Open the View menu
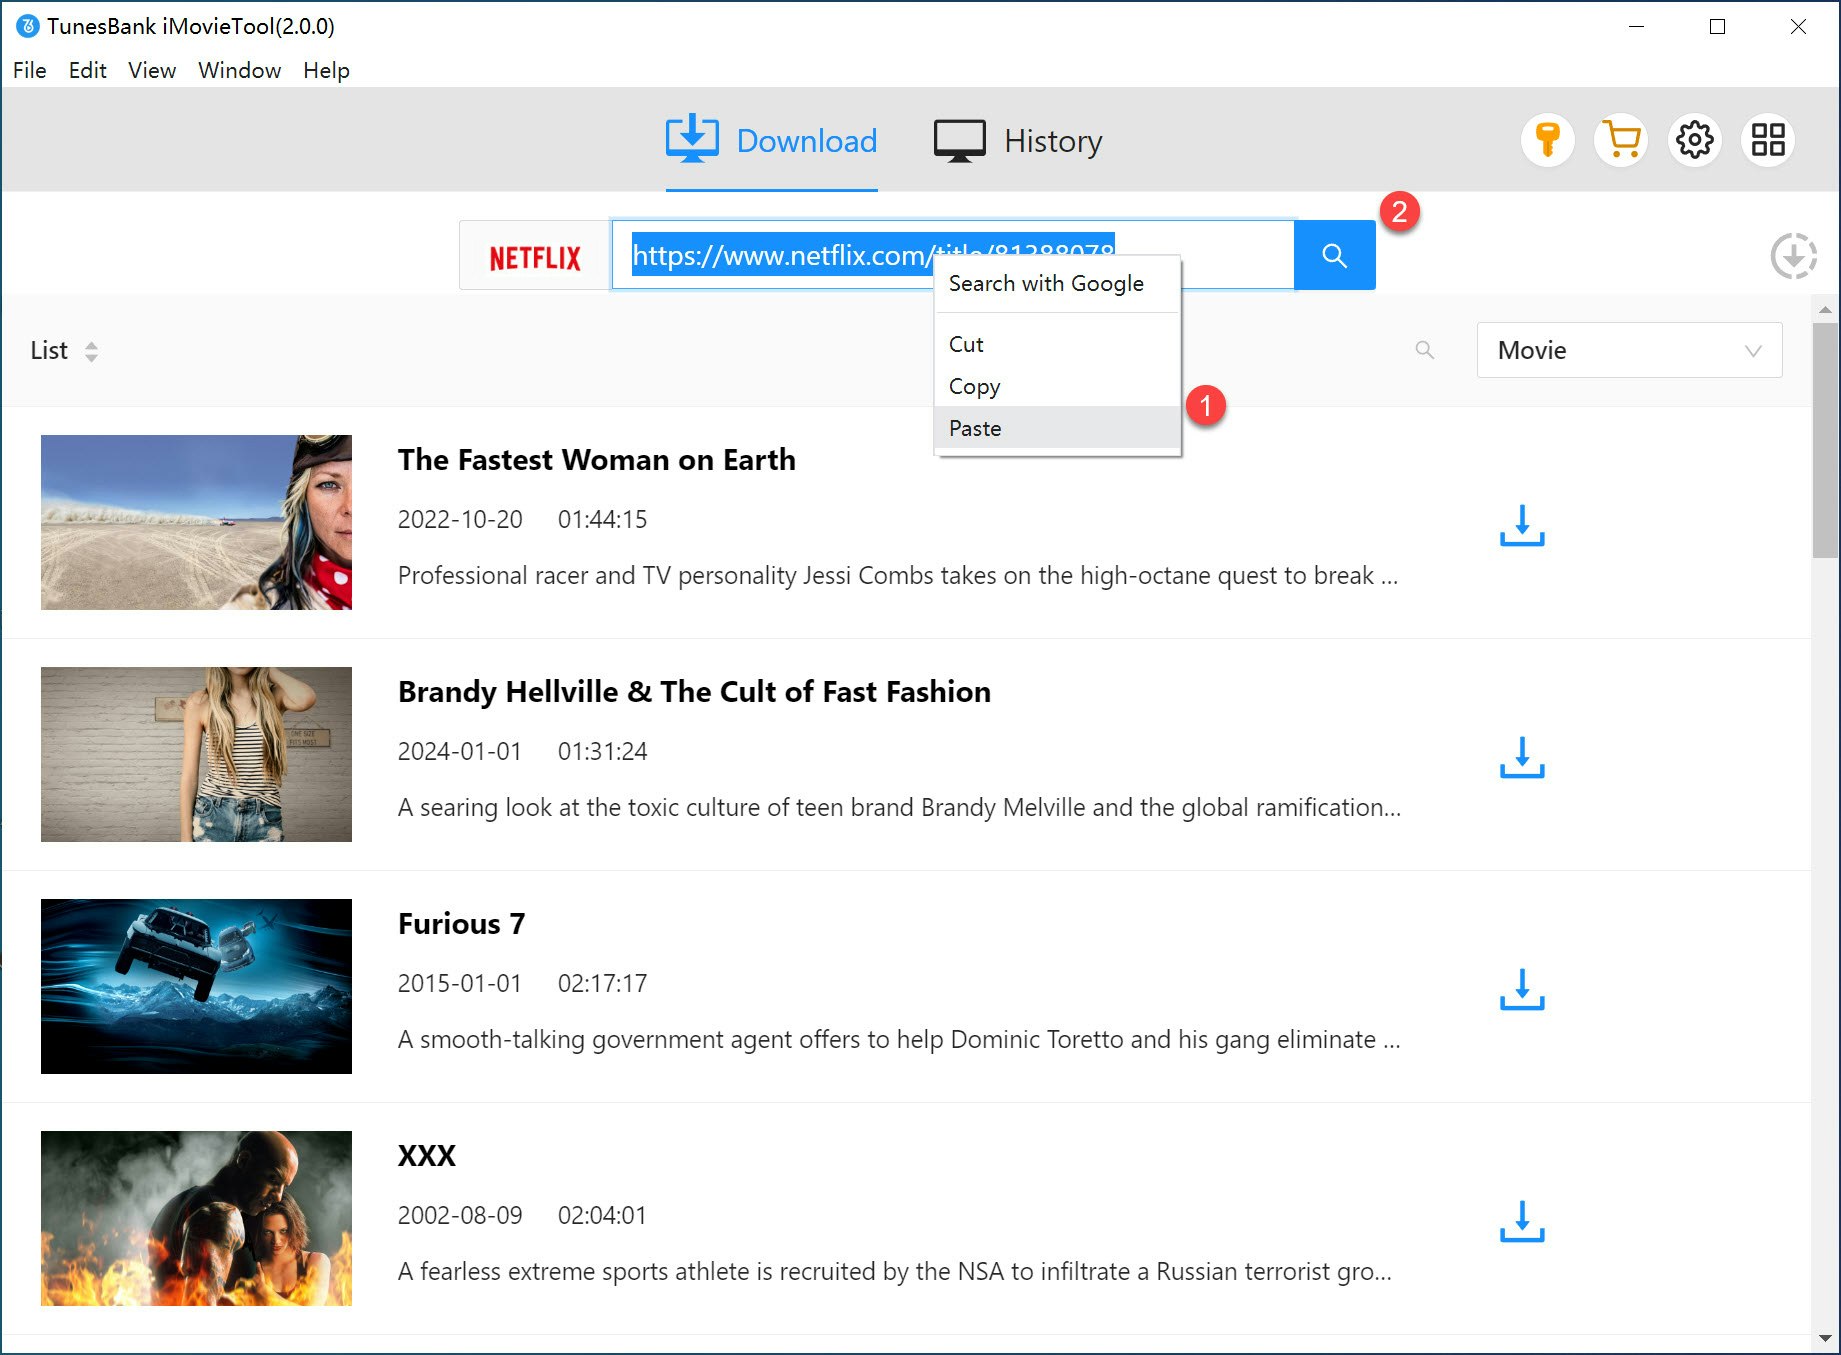 [x=152, y=70]
